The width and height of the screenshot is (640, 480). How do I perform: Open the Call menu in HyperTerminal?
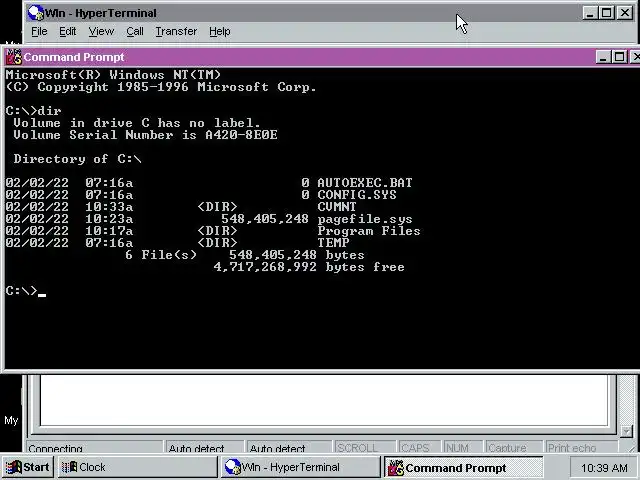tap(135, 31)
